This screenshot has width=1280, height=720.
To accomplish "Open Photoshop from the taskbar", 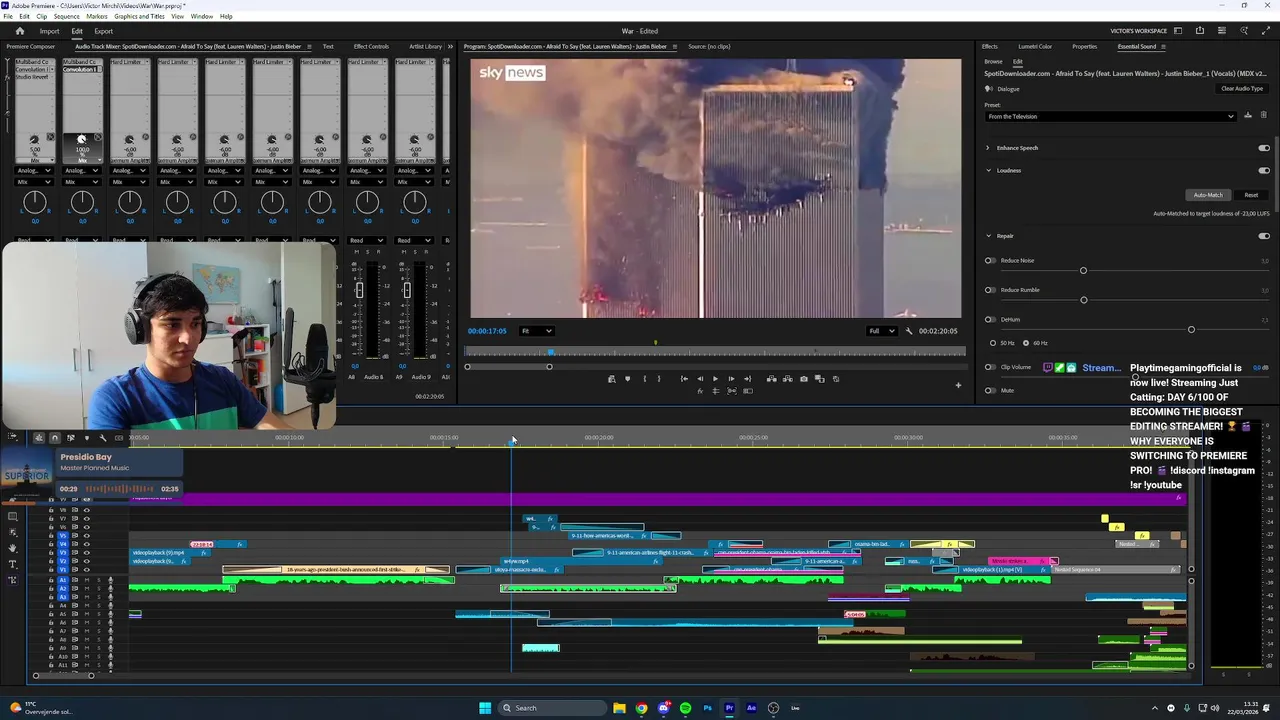I will (x=707, y=708).
